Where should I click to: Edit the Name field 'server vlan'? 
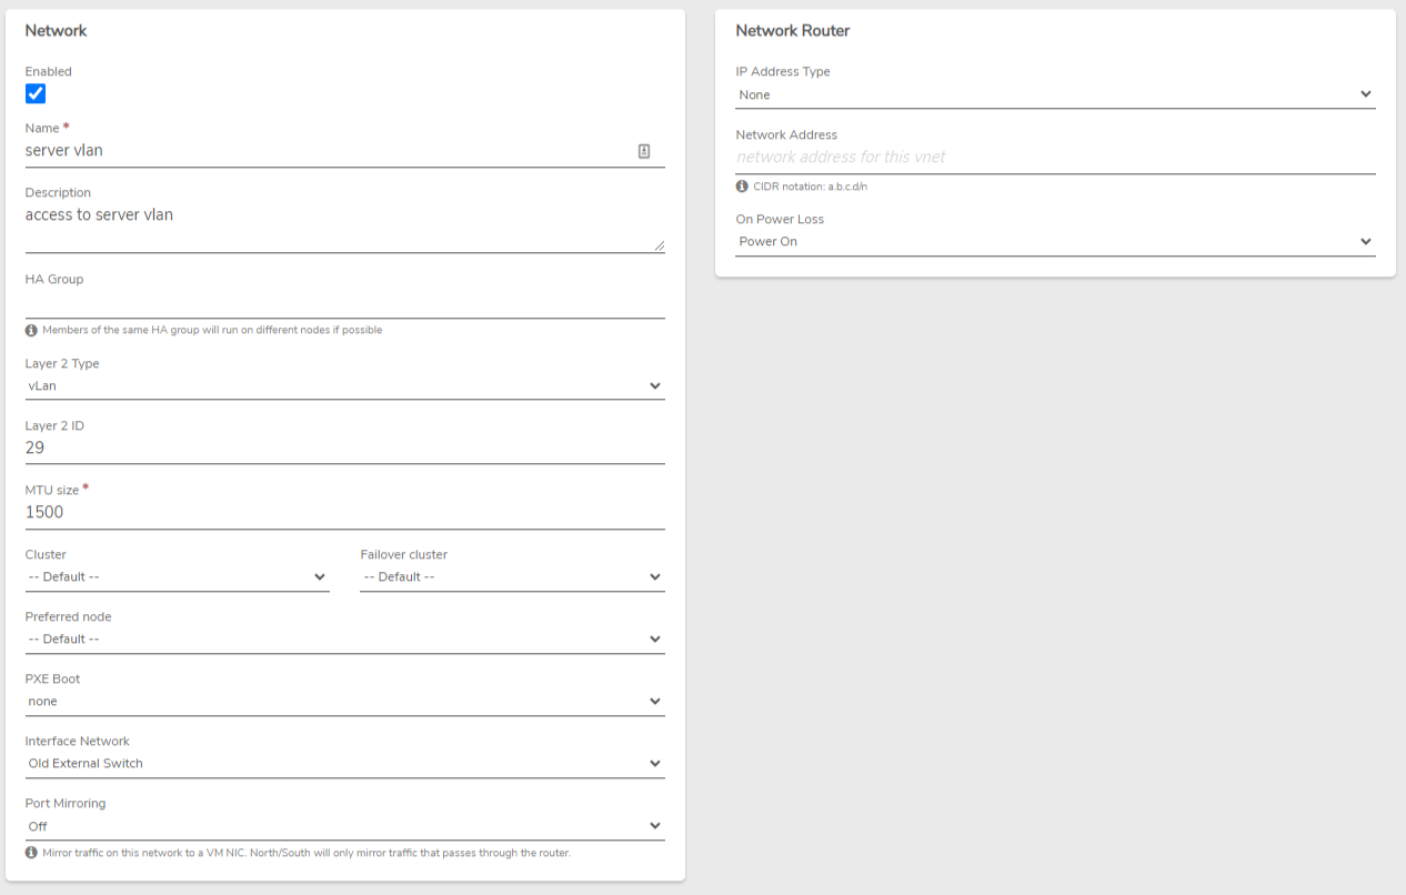tap(345, 151)
